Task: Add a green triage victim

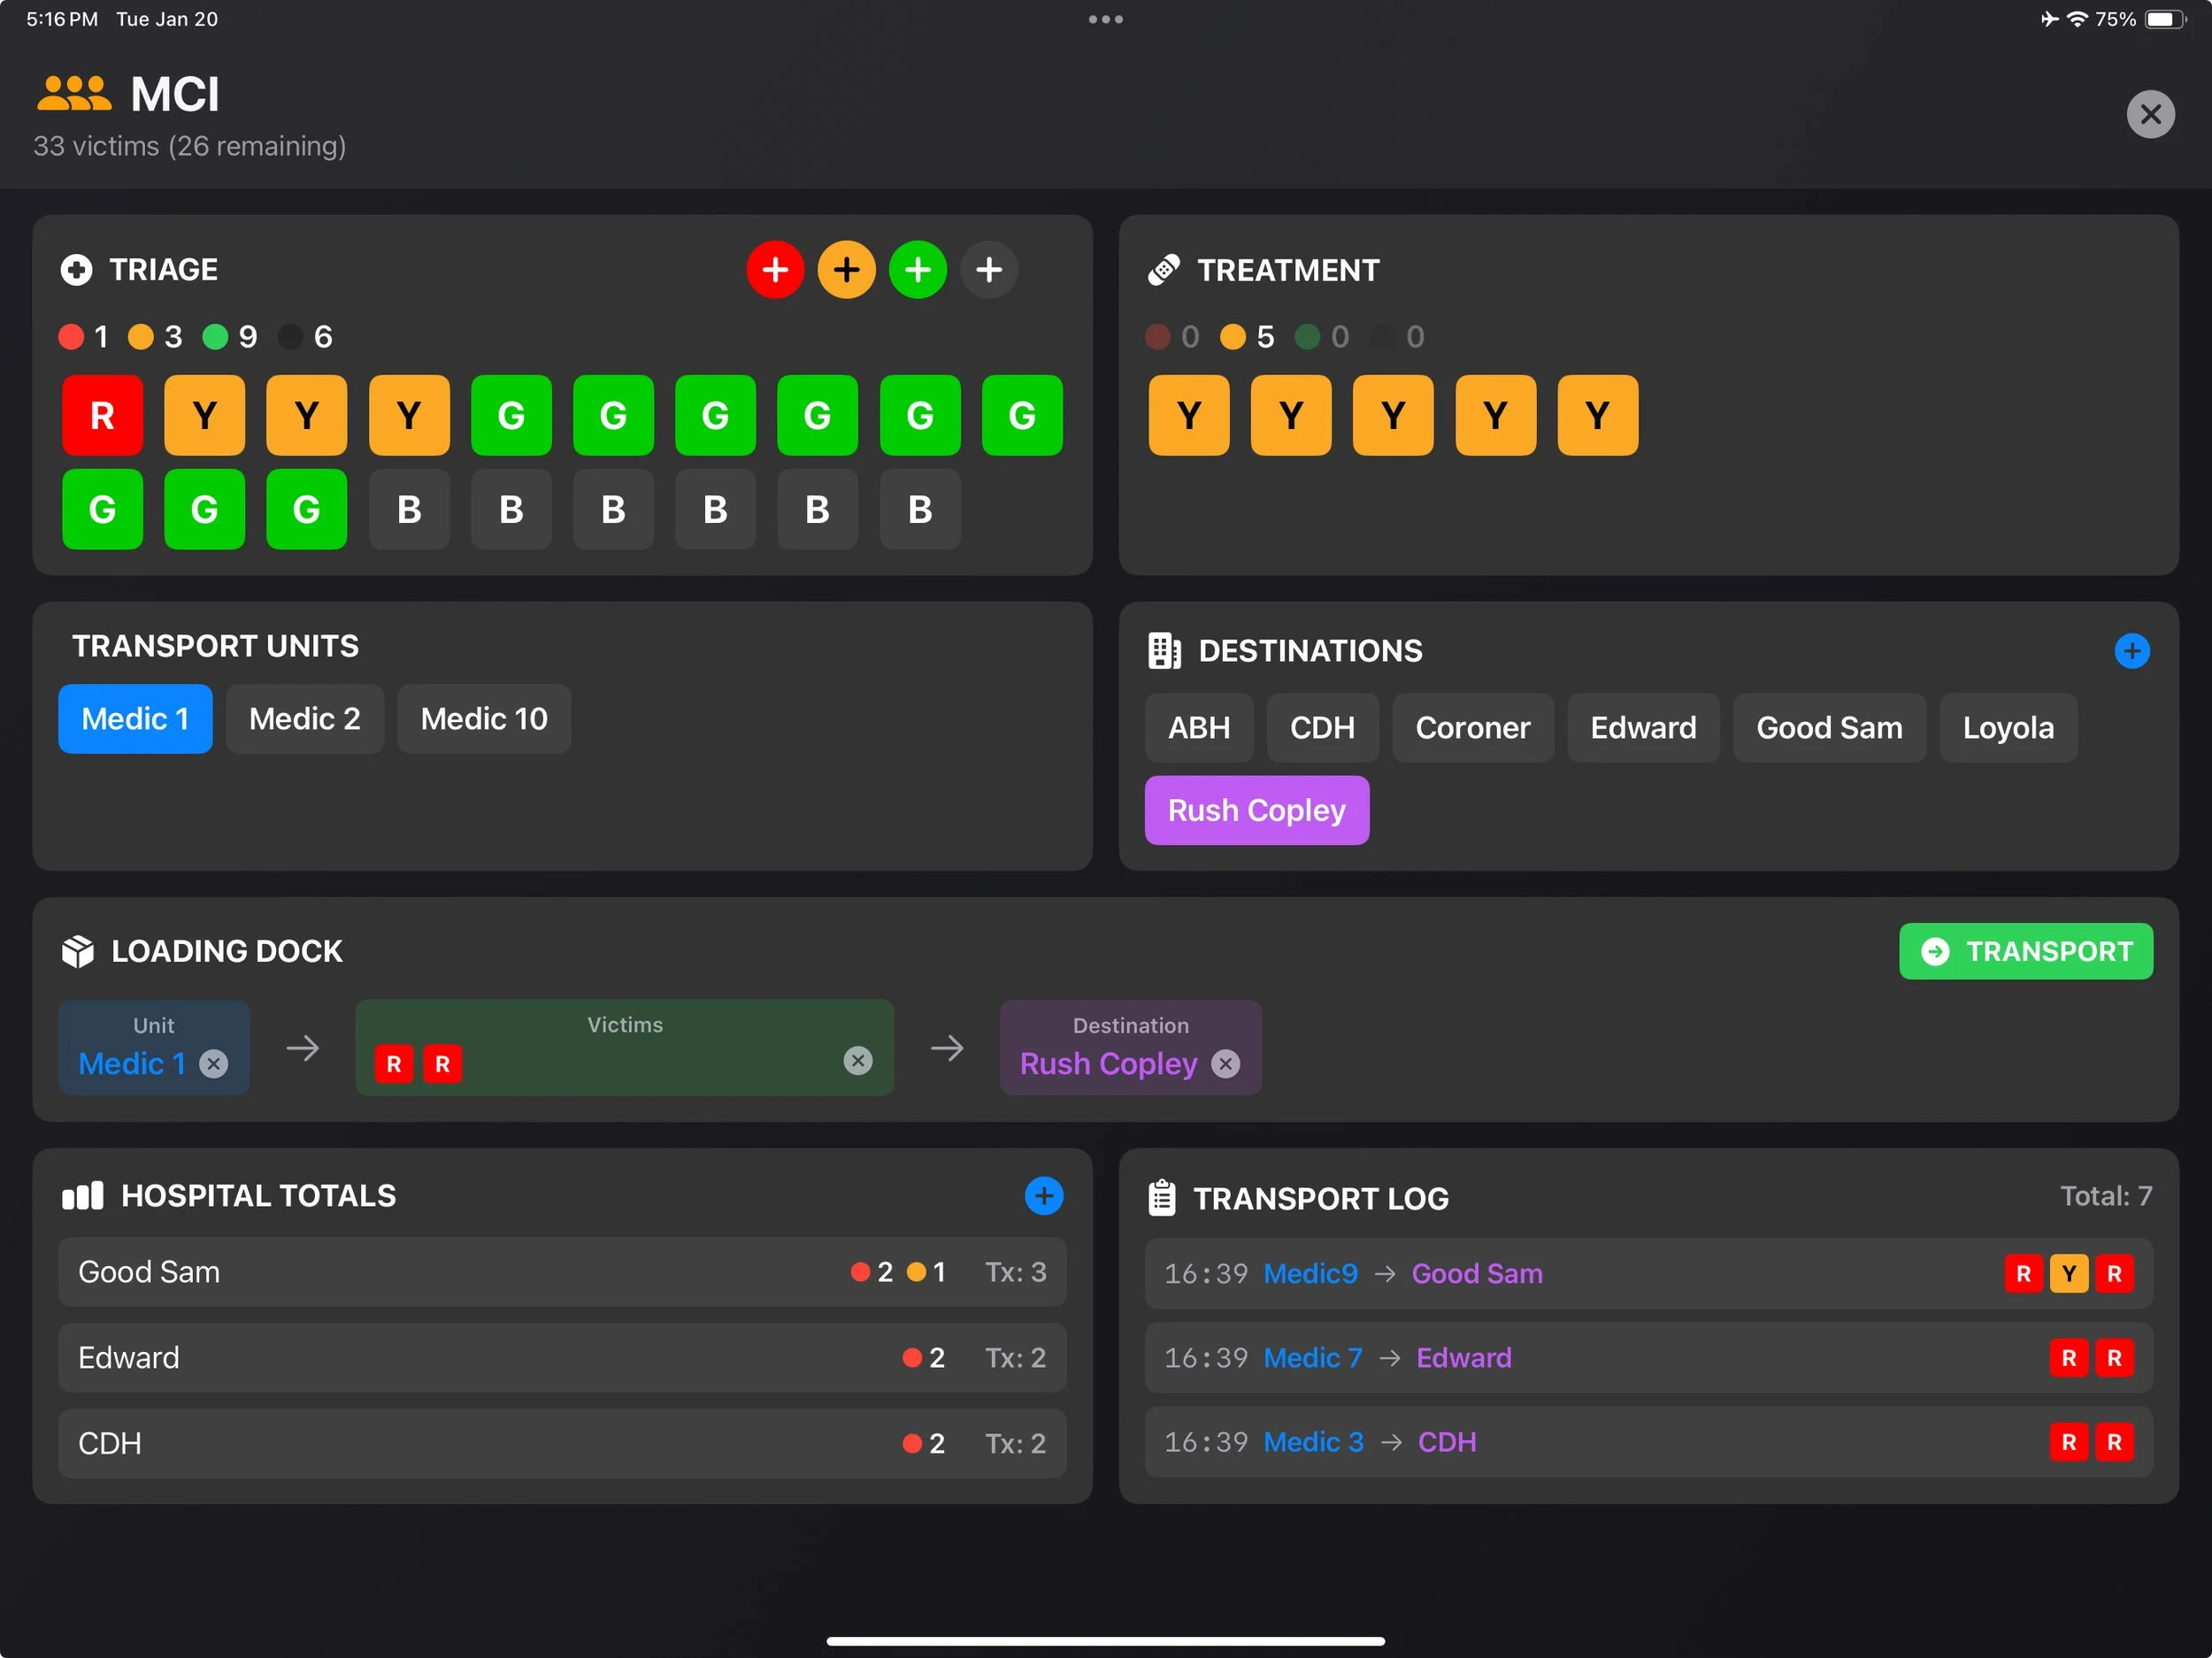Action: tap(917, 269)
